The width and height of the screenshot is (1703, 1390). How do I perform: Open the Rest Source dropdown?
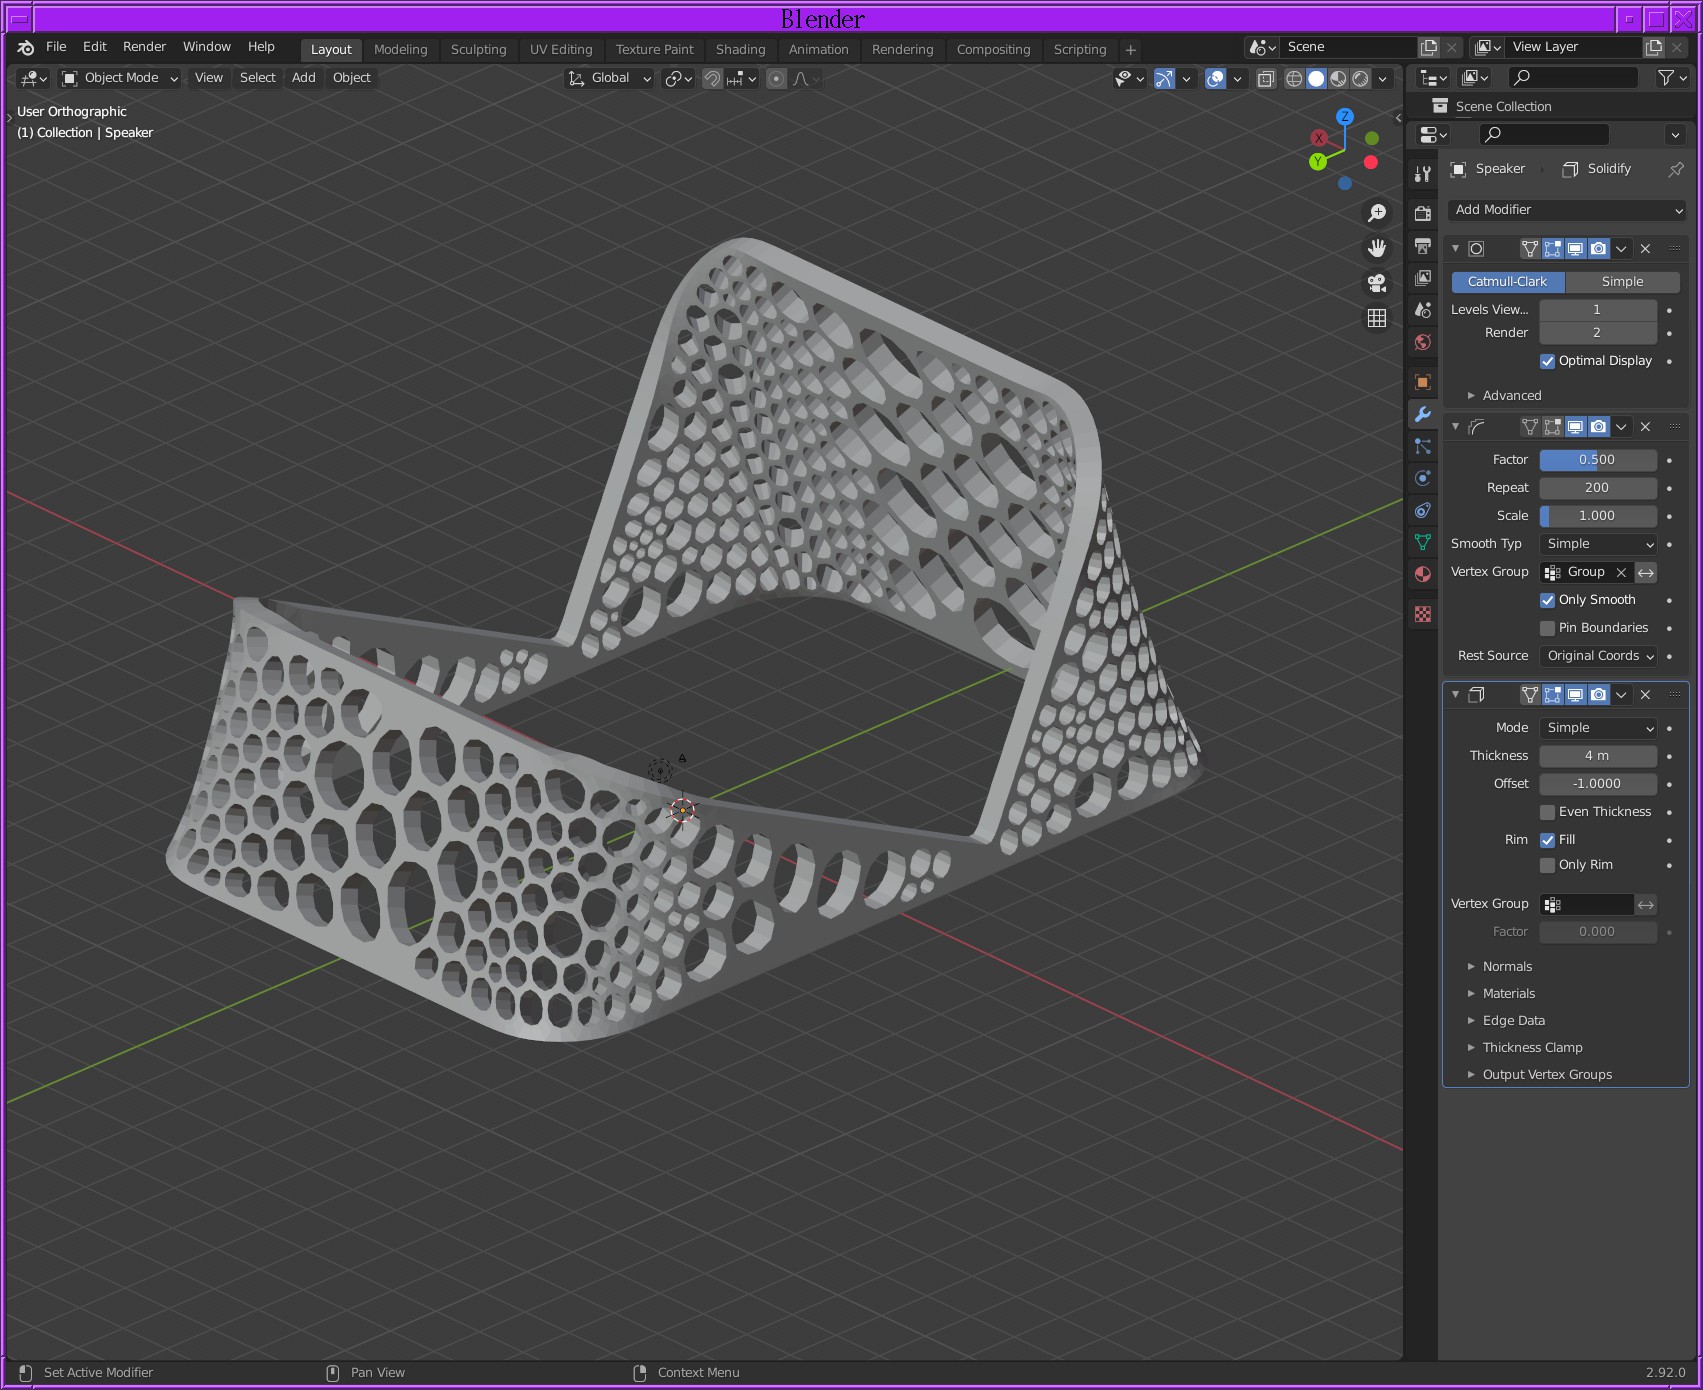tap(1598, 656)
